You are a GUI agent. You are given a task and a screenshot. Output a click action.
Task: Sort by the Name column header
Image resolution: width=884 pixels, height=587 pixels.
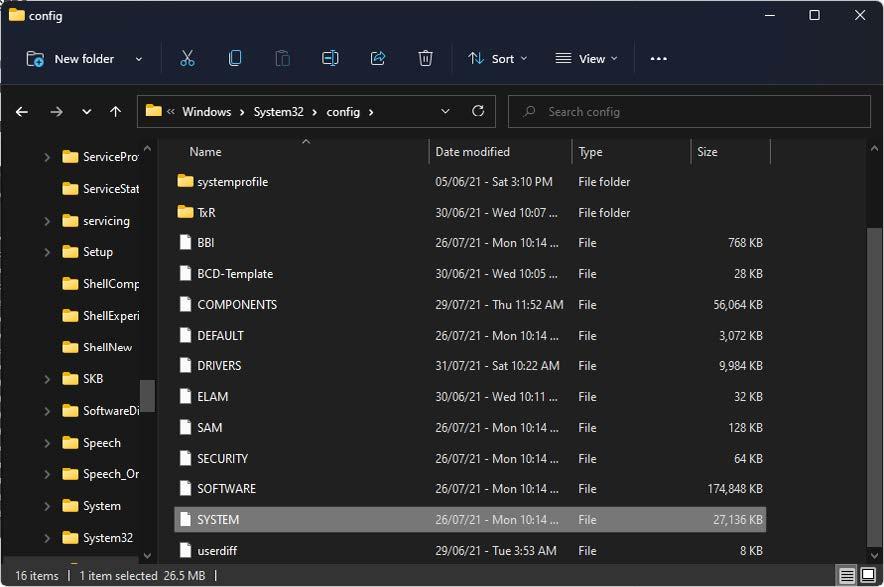[205, 152]
